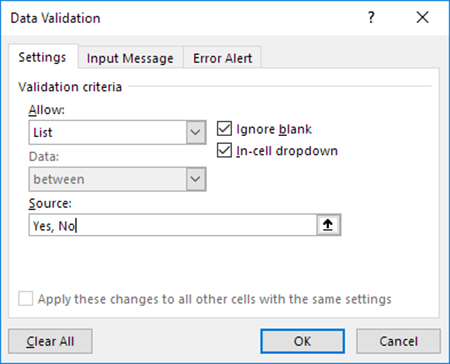
Task: Uncheck the In-cell dropdown option
Action: (224, 150)
